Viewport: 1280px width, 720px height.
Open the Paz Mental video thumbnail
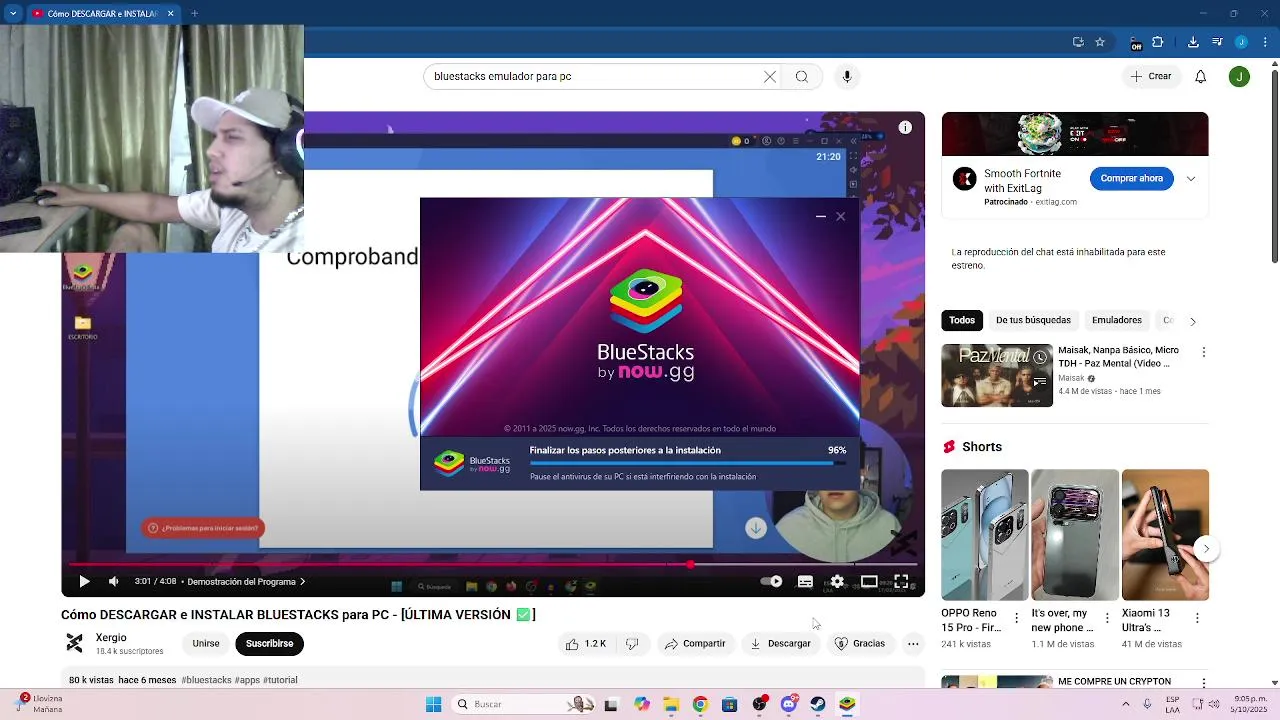pos(997,375)
